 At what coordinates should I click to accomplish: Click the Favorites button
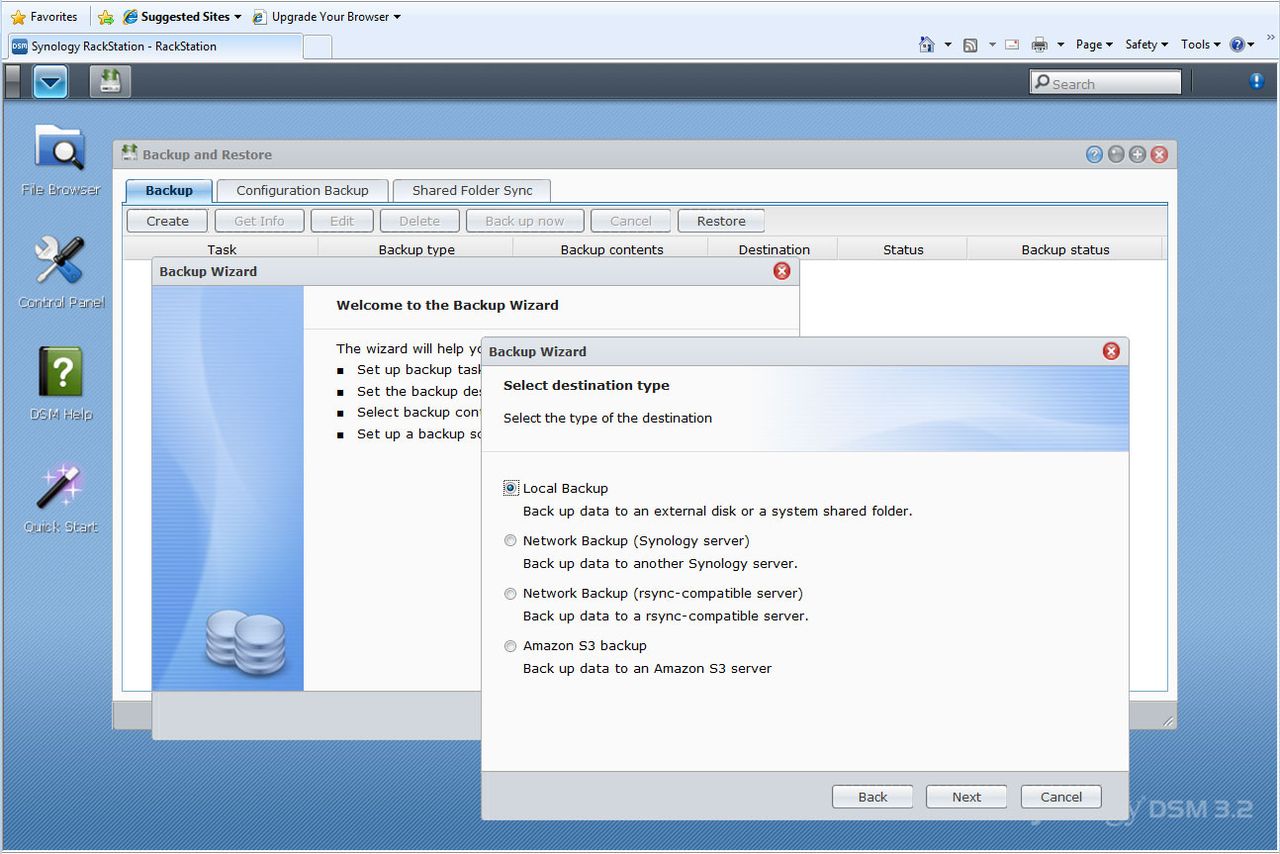(44, 17)
